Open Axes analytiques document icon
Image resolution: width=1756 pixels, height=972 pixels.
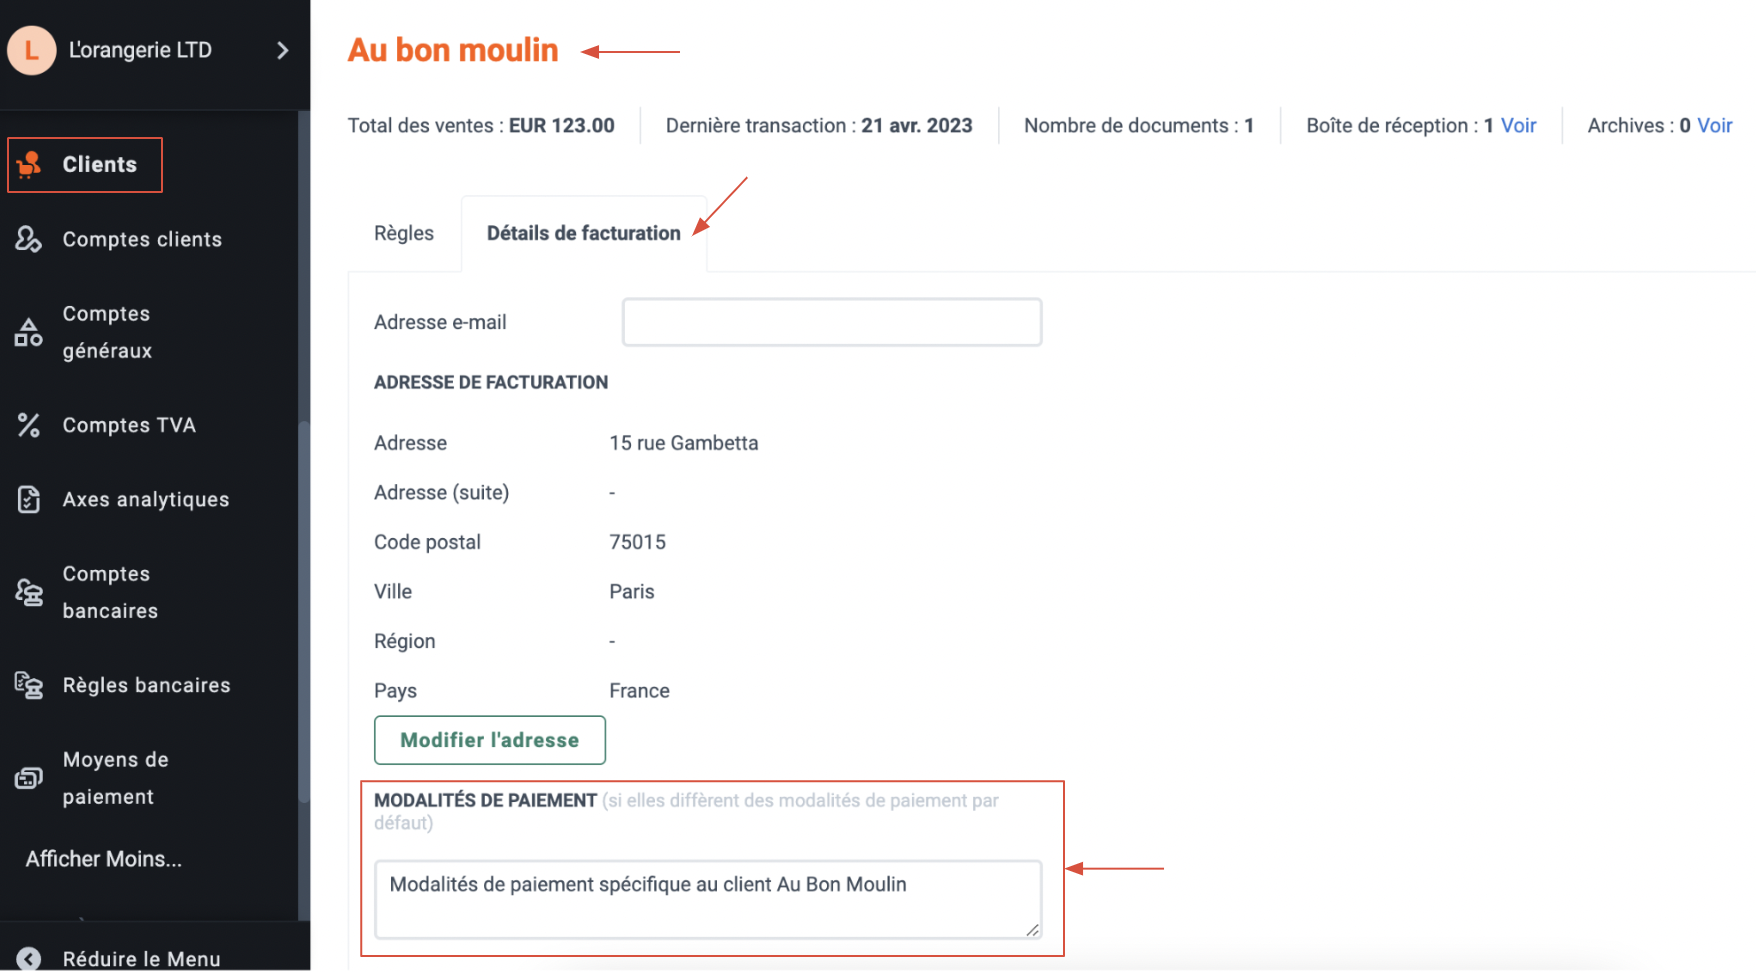(29, 499)
